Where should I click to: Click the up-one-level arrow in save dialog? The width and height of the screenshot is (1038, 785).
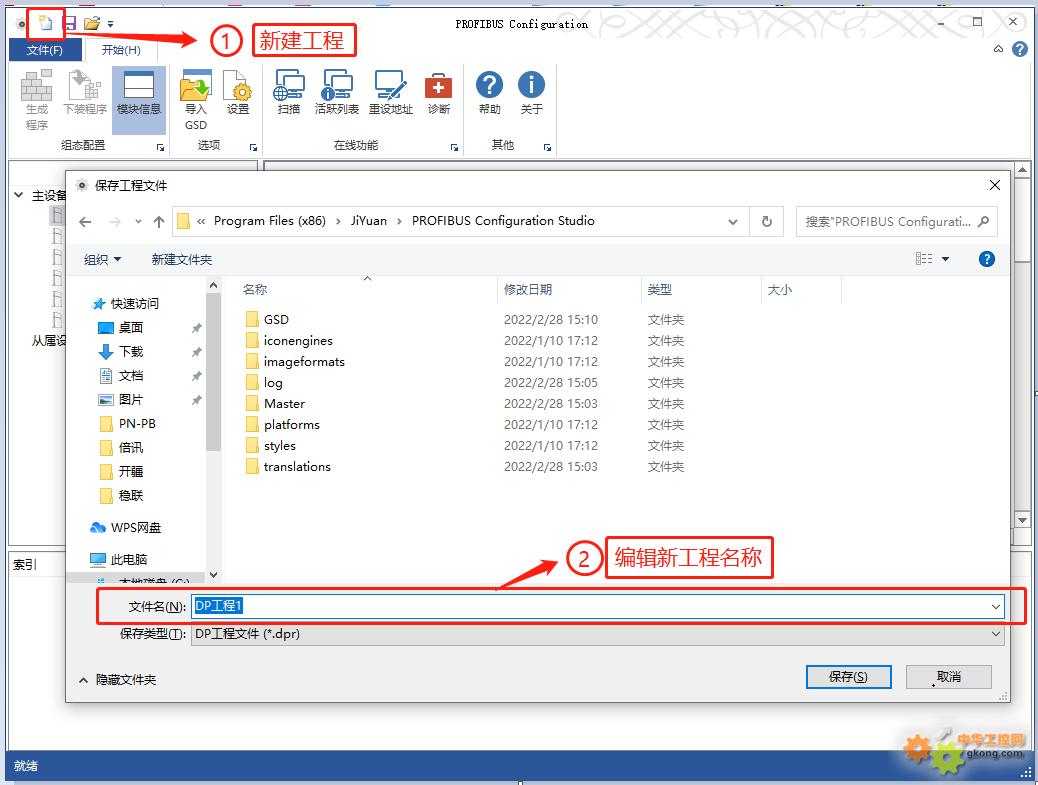point(159,222)
